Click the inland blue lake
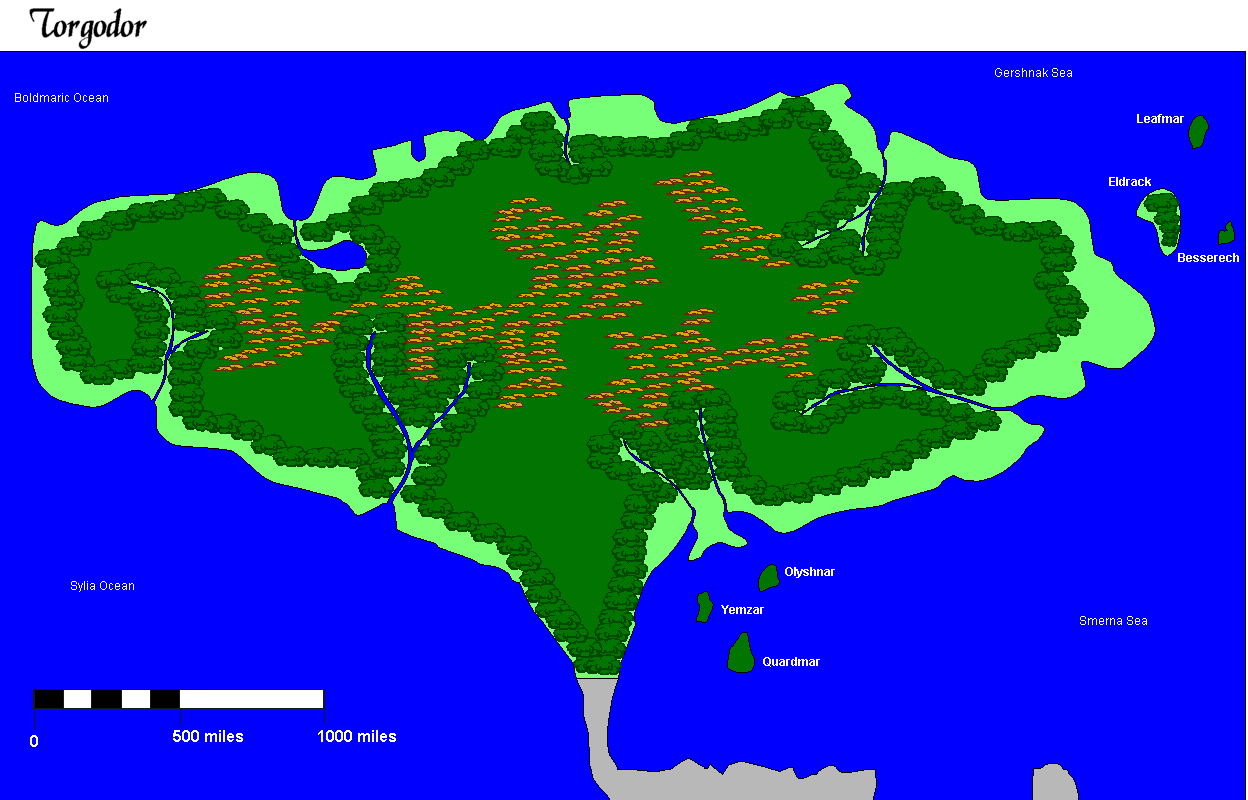Screen dimensions: 1248x800 pyautogui.click(x=334, y=256)
